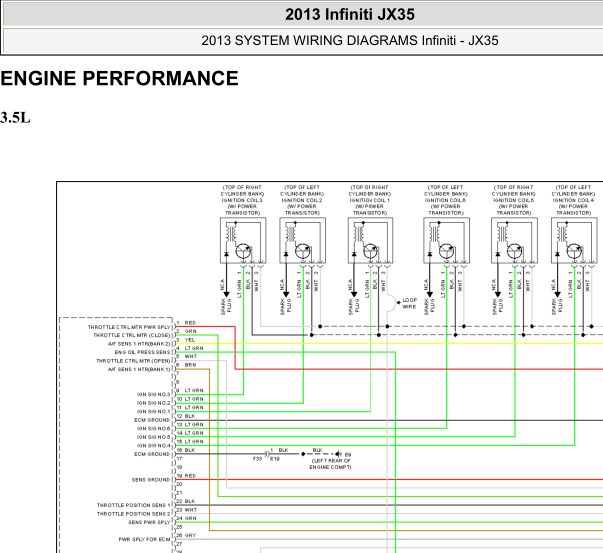Click the "ENG OIL PRESS SENS" pin label
Image resolution: width=603 pixels, height=553 pixels.
point(142,353)
